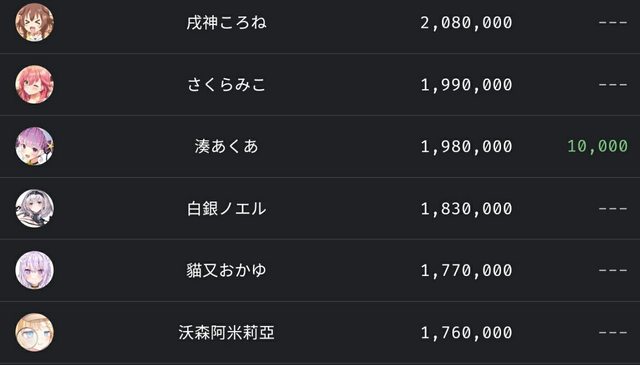This screenshot has height=365, width=640.
Task: Select the 1,760,000 subscriber count
Action: pos(466,333)
